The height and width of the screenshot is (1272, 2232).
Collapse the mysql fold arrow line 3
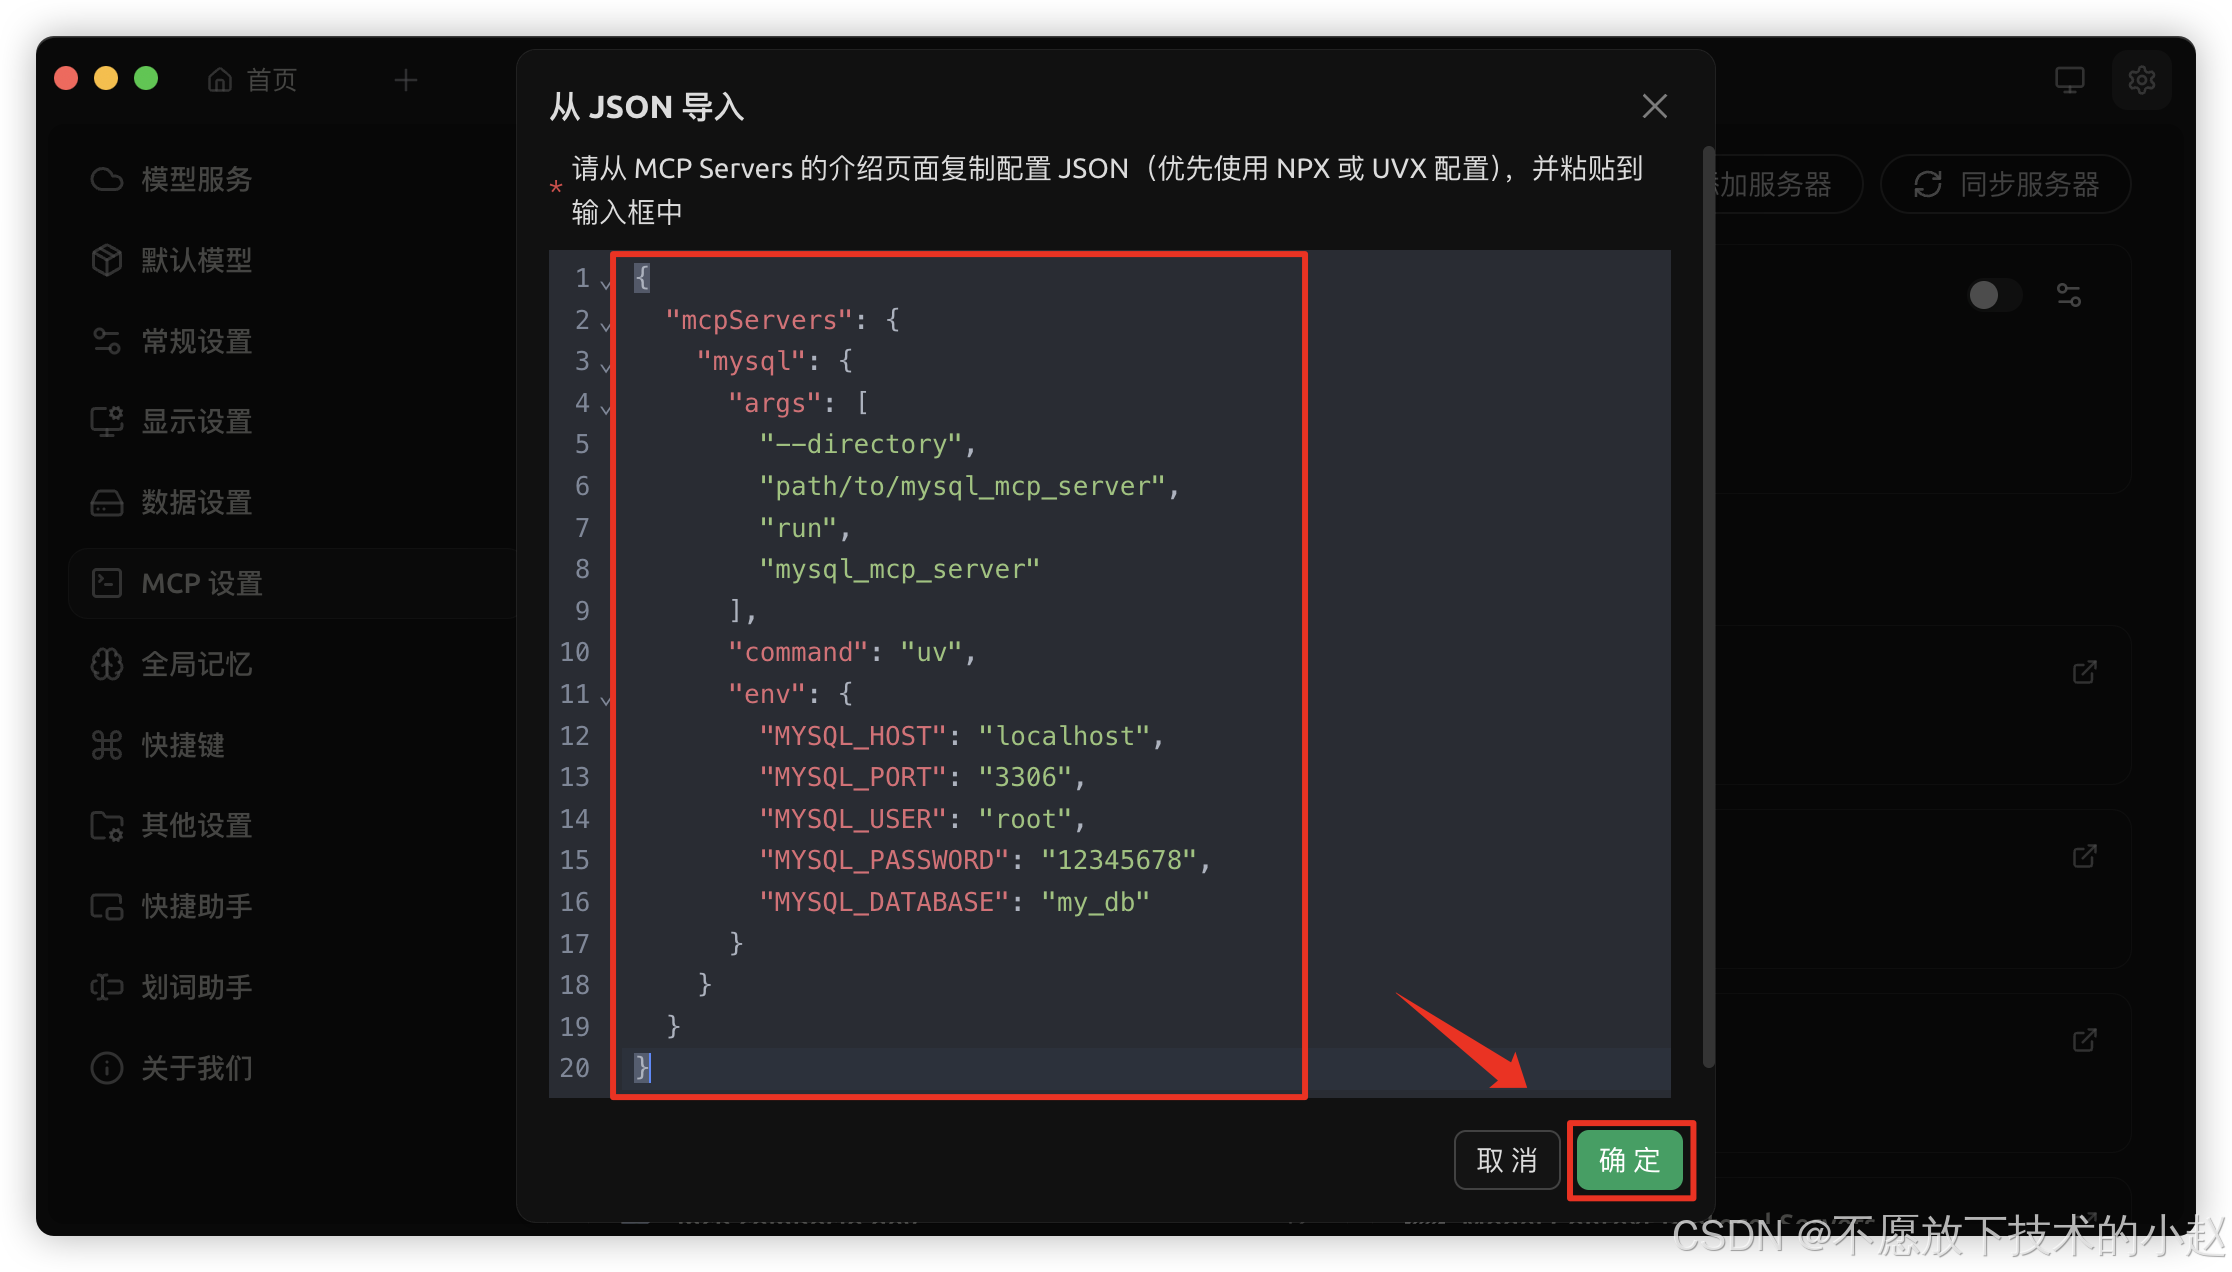click(x=605, y=366)
